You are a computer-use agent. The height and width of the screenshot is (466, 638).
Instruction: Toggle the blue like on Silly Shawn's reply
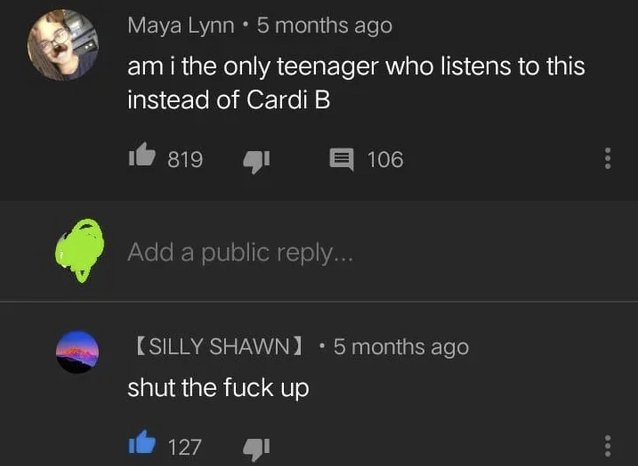pos(142,442)
